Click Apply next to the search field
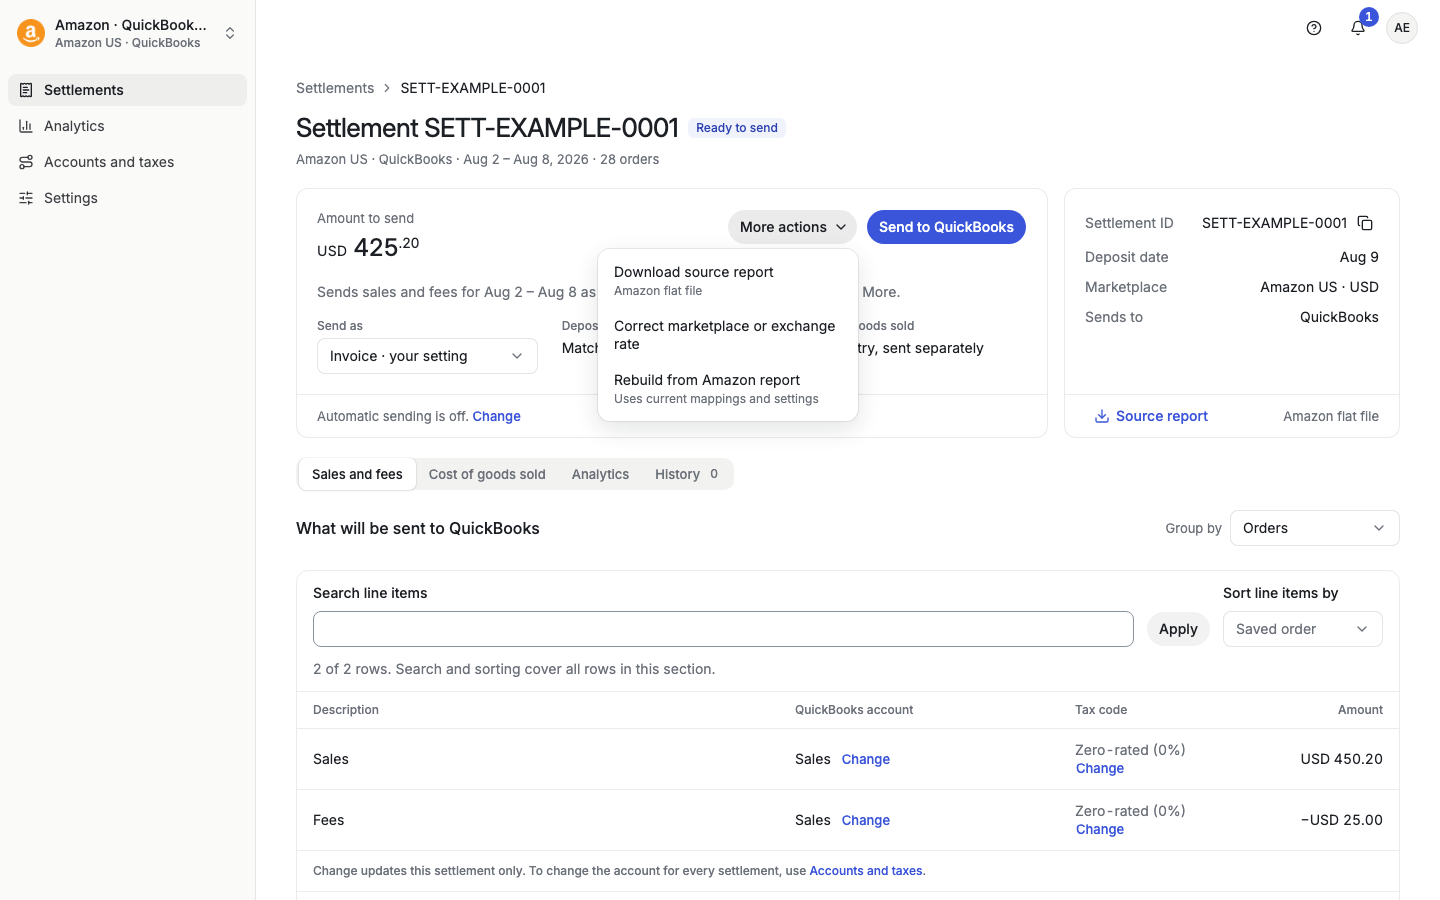 1178,629
